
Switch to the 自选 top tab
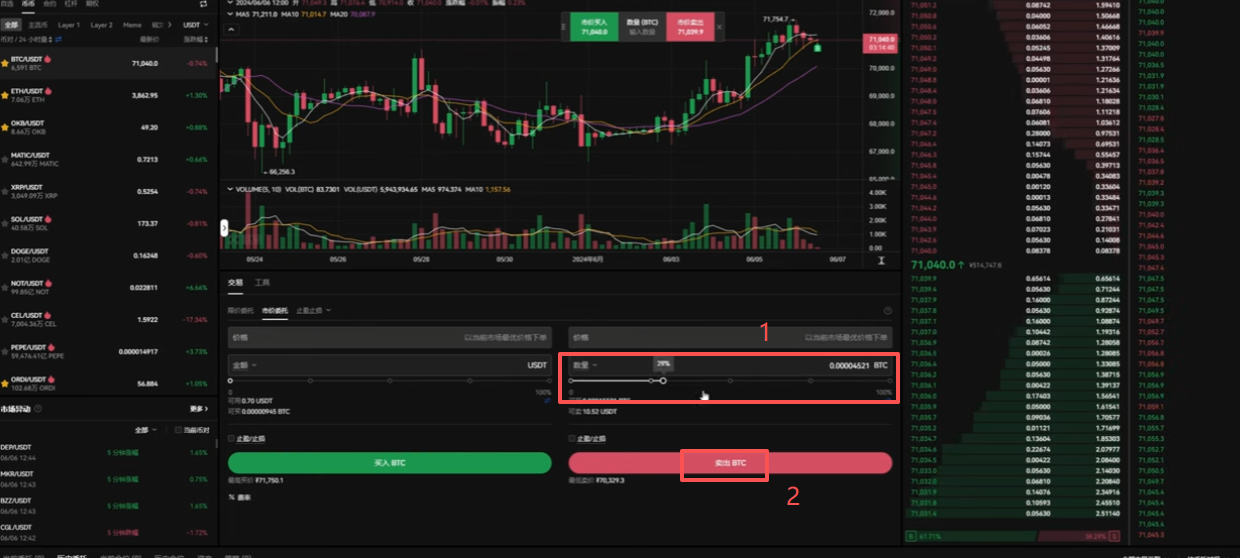7,4
